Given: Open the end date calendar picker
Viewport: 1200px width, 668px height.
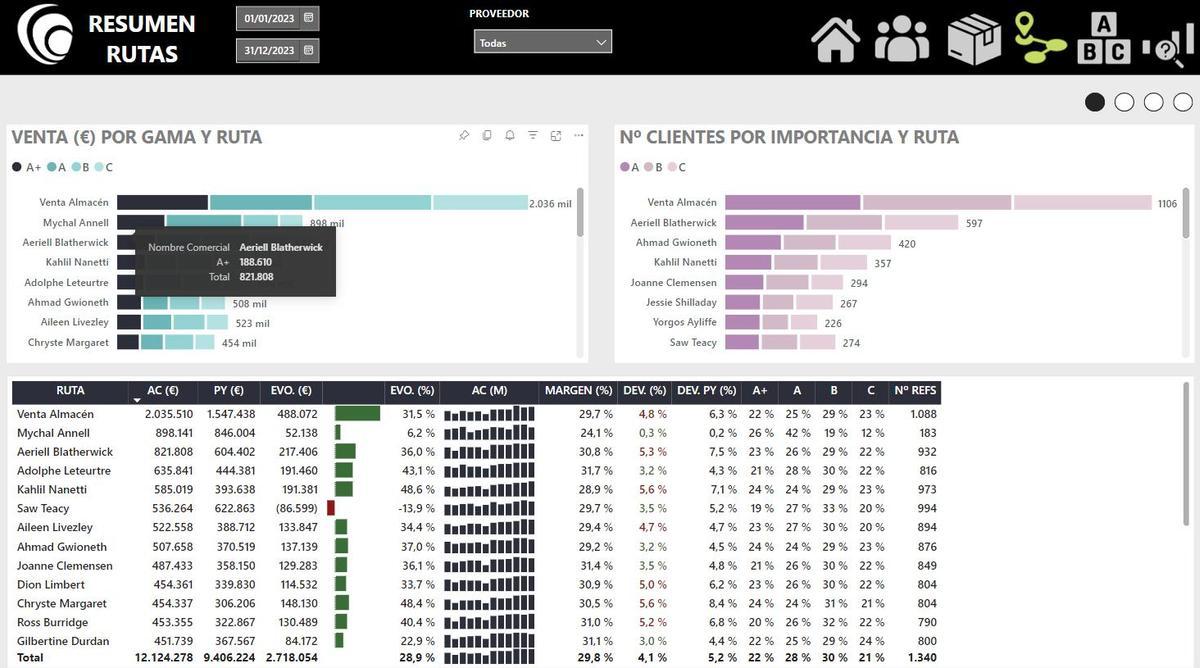Looking at the screenshot, I should pos(308,50).
